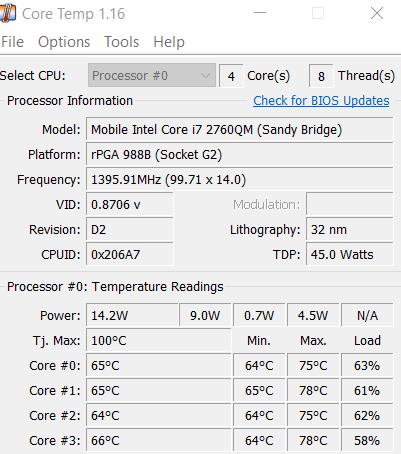This screenshot has height=454, width=401.
Task: Open the Help menu
Action: tap(169, 42)
